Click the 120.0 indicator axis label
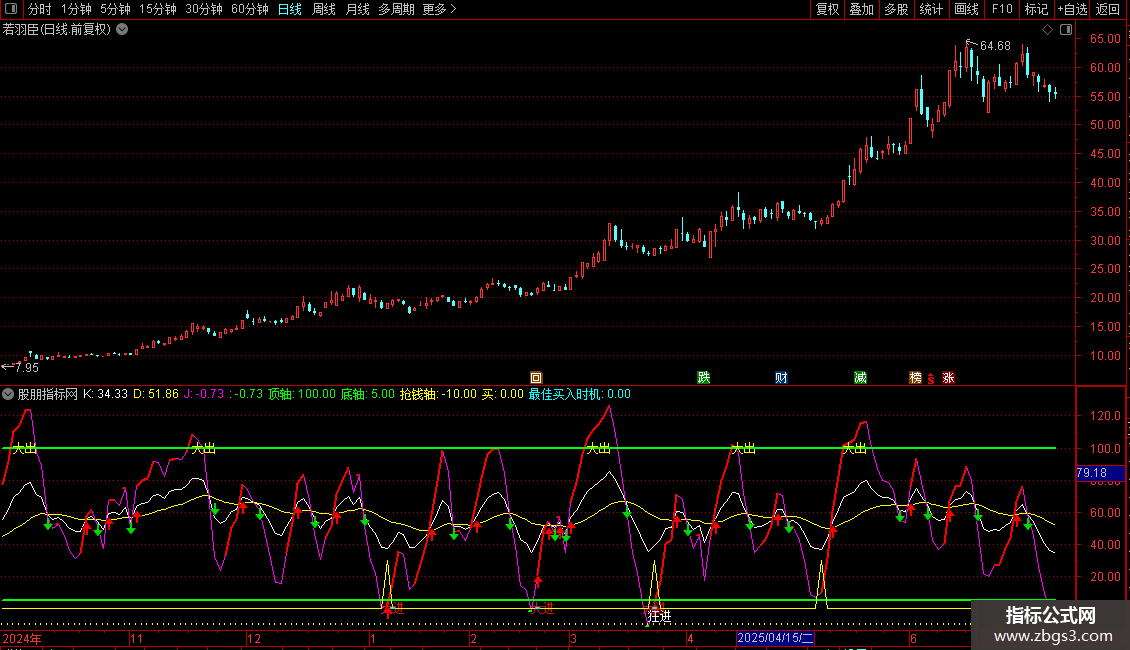1130x650 pixels. click(x=1105, y=416)
